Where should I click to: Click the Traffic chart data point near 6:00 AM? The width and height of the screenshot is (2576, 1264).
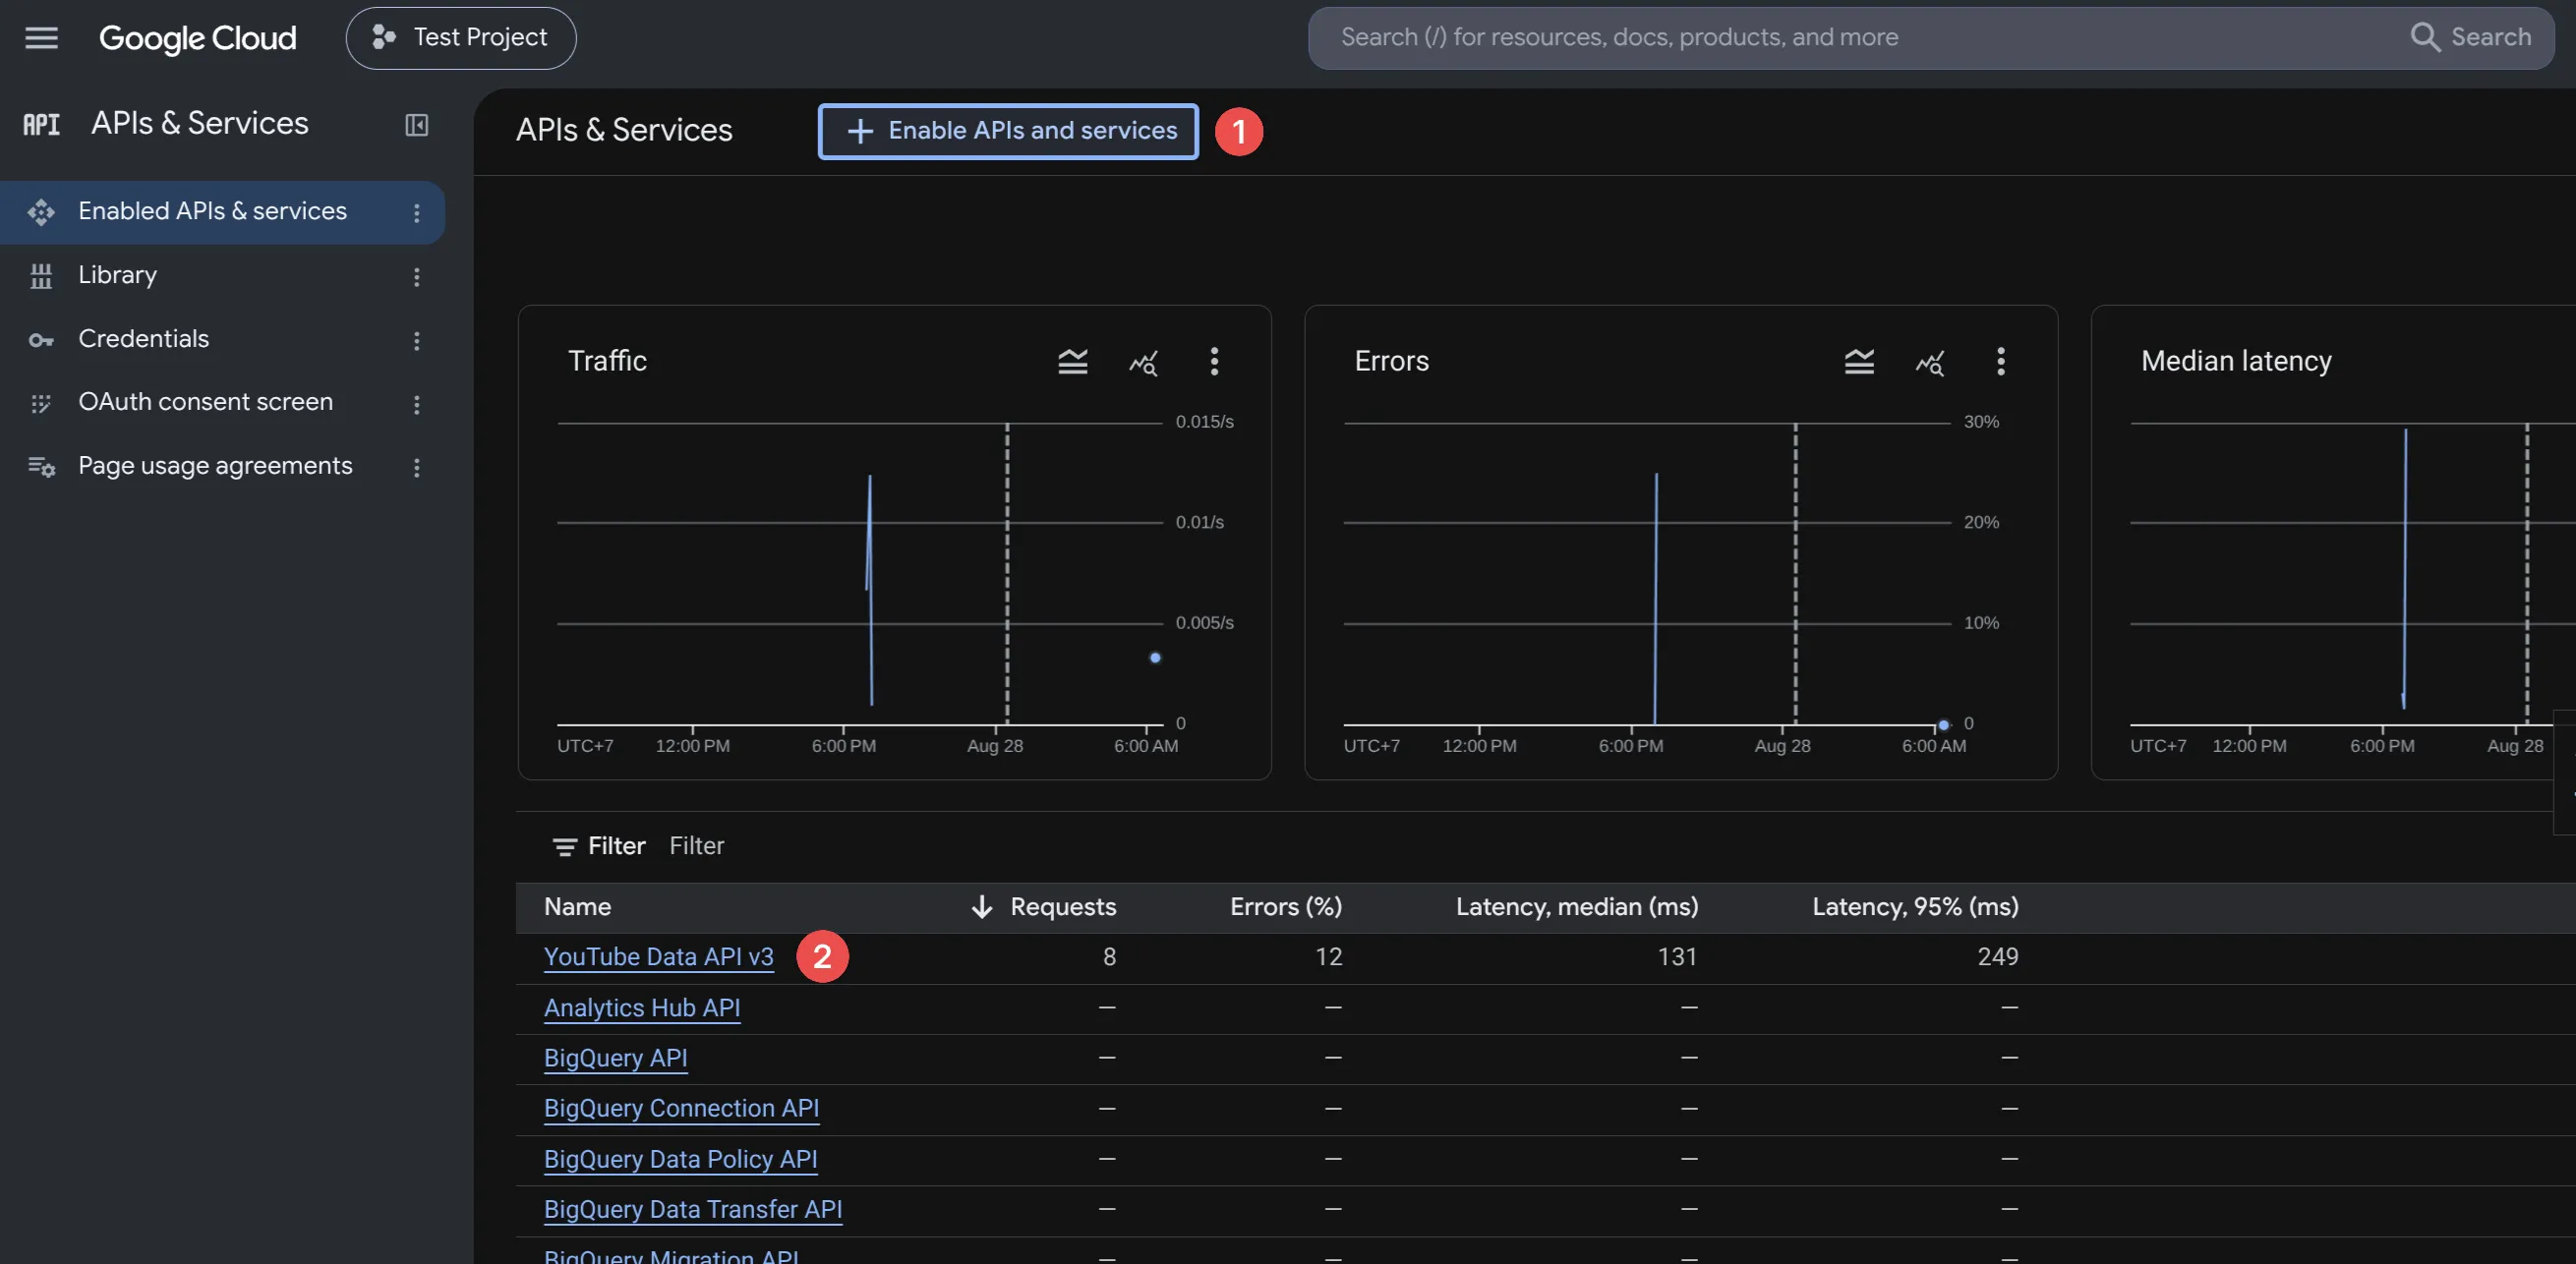point(1155,658)
